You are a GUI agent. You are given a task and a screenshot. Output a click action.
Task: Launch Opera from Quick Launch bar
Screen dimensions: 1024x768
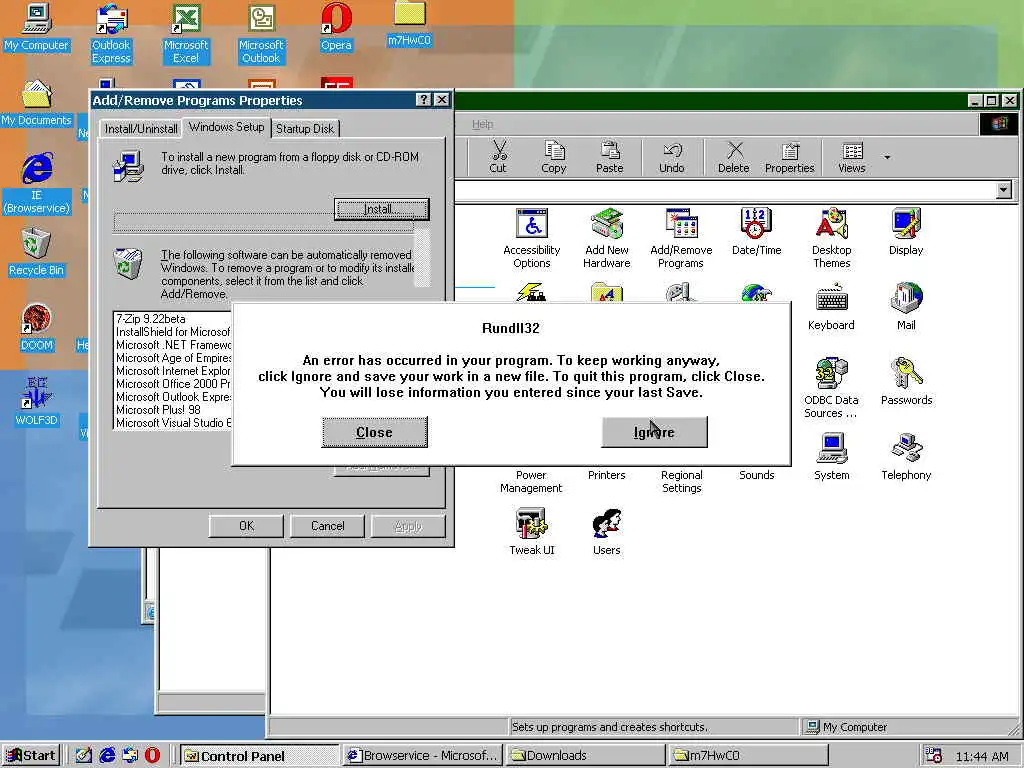click(152, 756)
